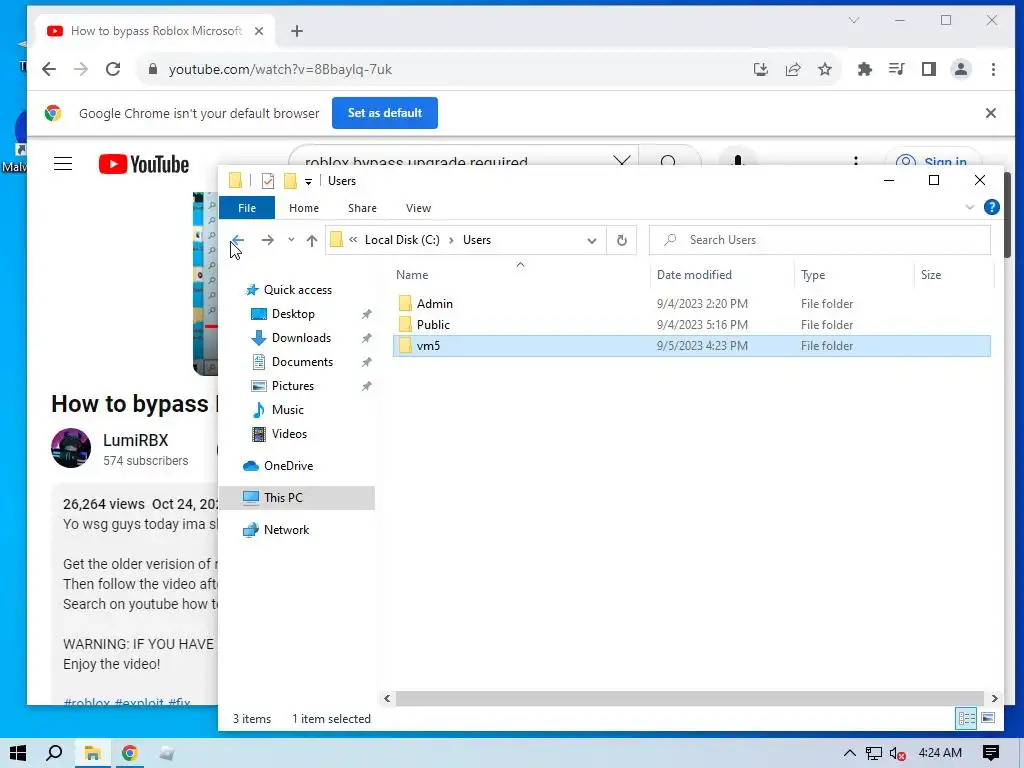Share this page icon in Chrome
Image resolution: width=1024 pixels, height=768 pixels.
[793, 69]
